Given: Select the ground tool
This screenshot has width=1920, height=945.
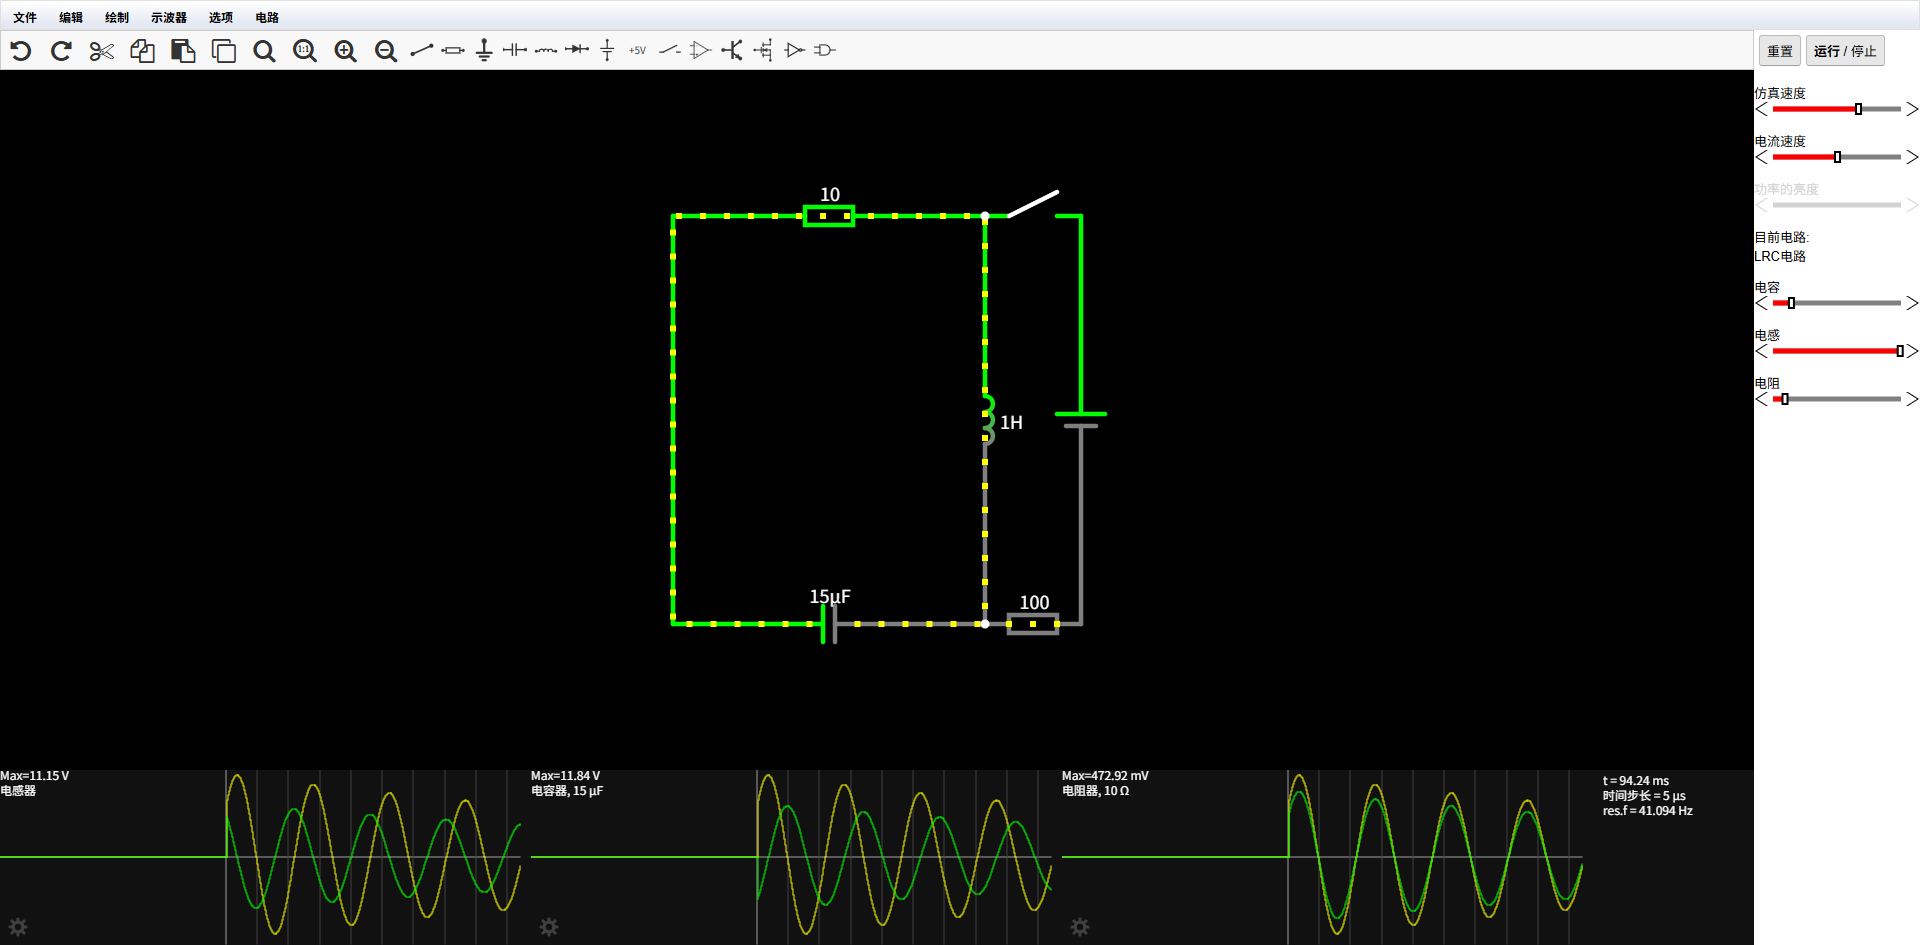Looking at the screenshot, I should pyautogui.click(x=483, y=49).
